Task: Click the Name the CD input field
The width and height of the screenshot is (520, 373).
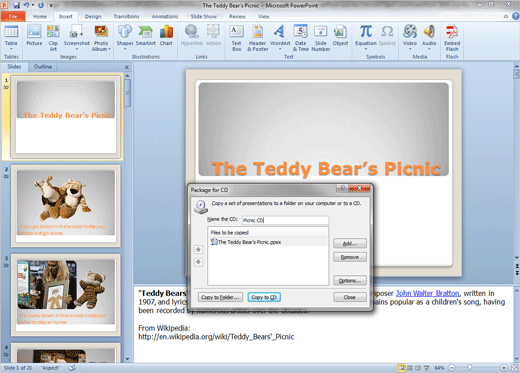Action: click(285, 220)
